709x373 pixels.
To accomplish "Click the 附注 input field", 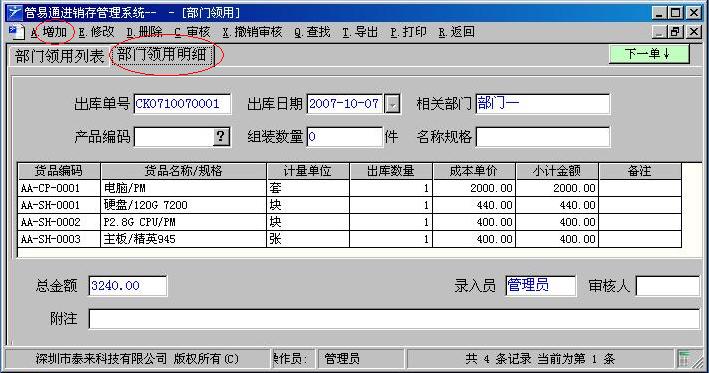I will [x=394, y=319].
